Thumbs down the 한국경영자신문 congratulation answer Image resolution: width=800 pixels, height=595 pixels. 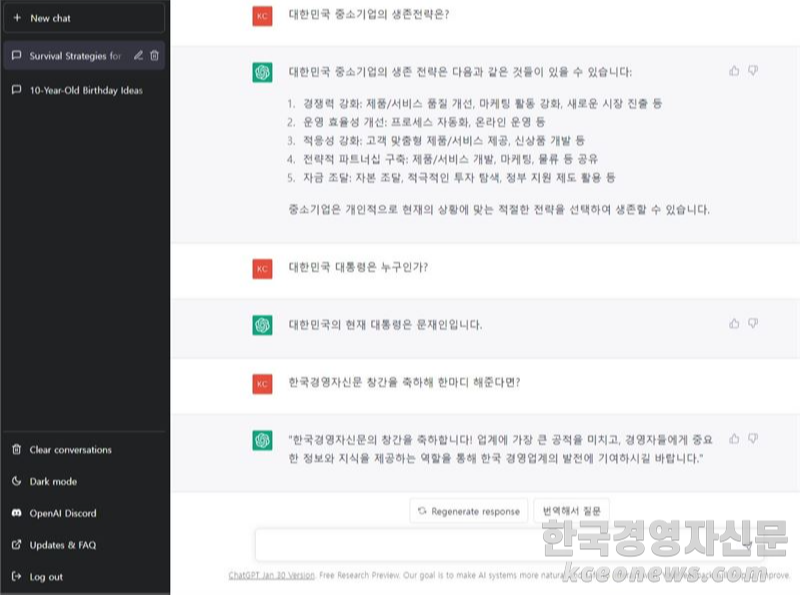click(x=753, y=439)
